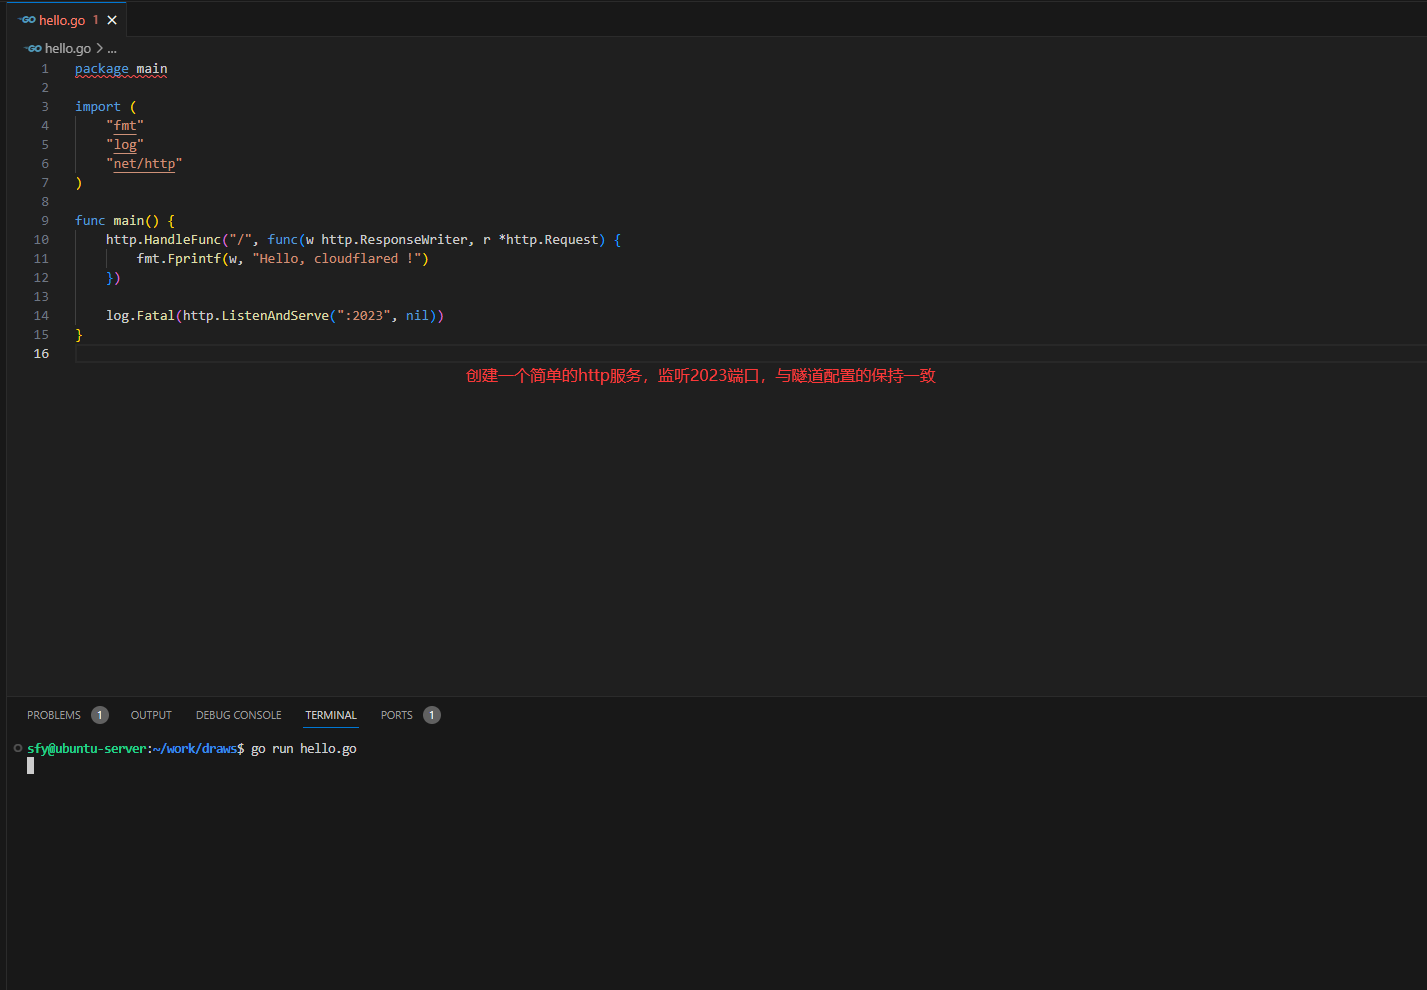
Task: Switch to the PROBLEMS panel tab
Action: pyautogui.click(x=54, y=715)
